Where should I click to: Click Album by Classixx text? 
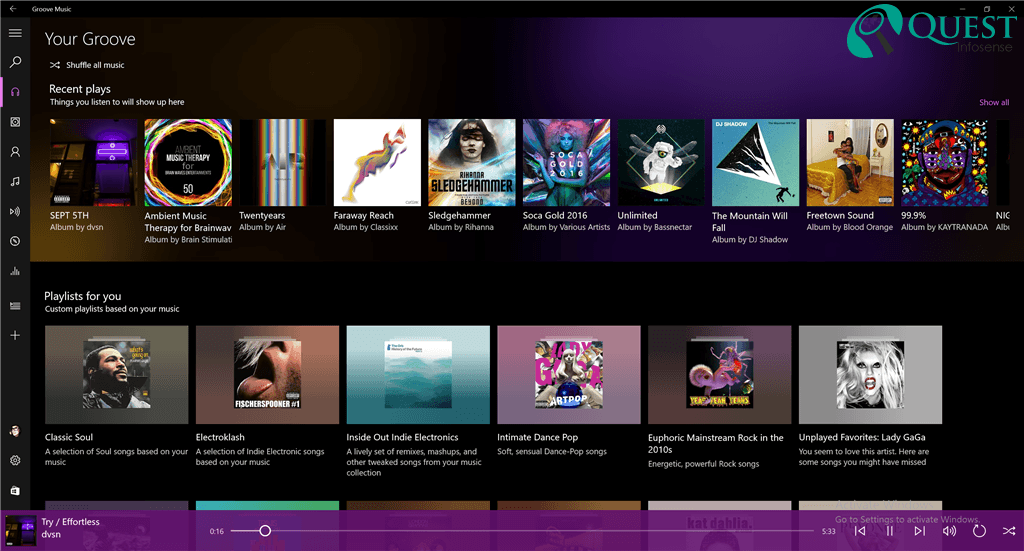coord(366,227)
